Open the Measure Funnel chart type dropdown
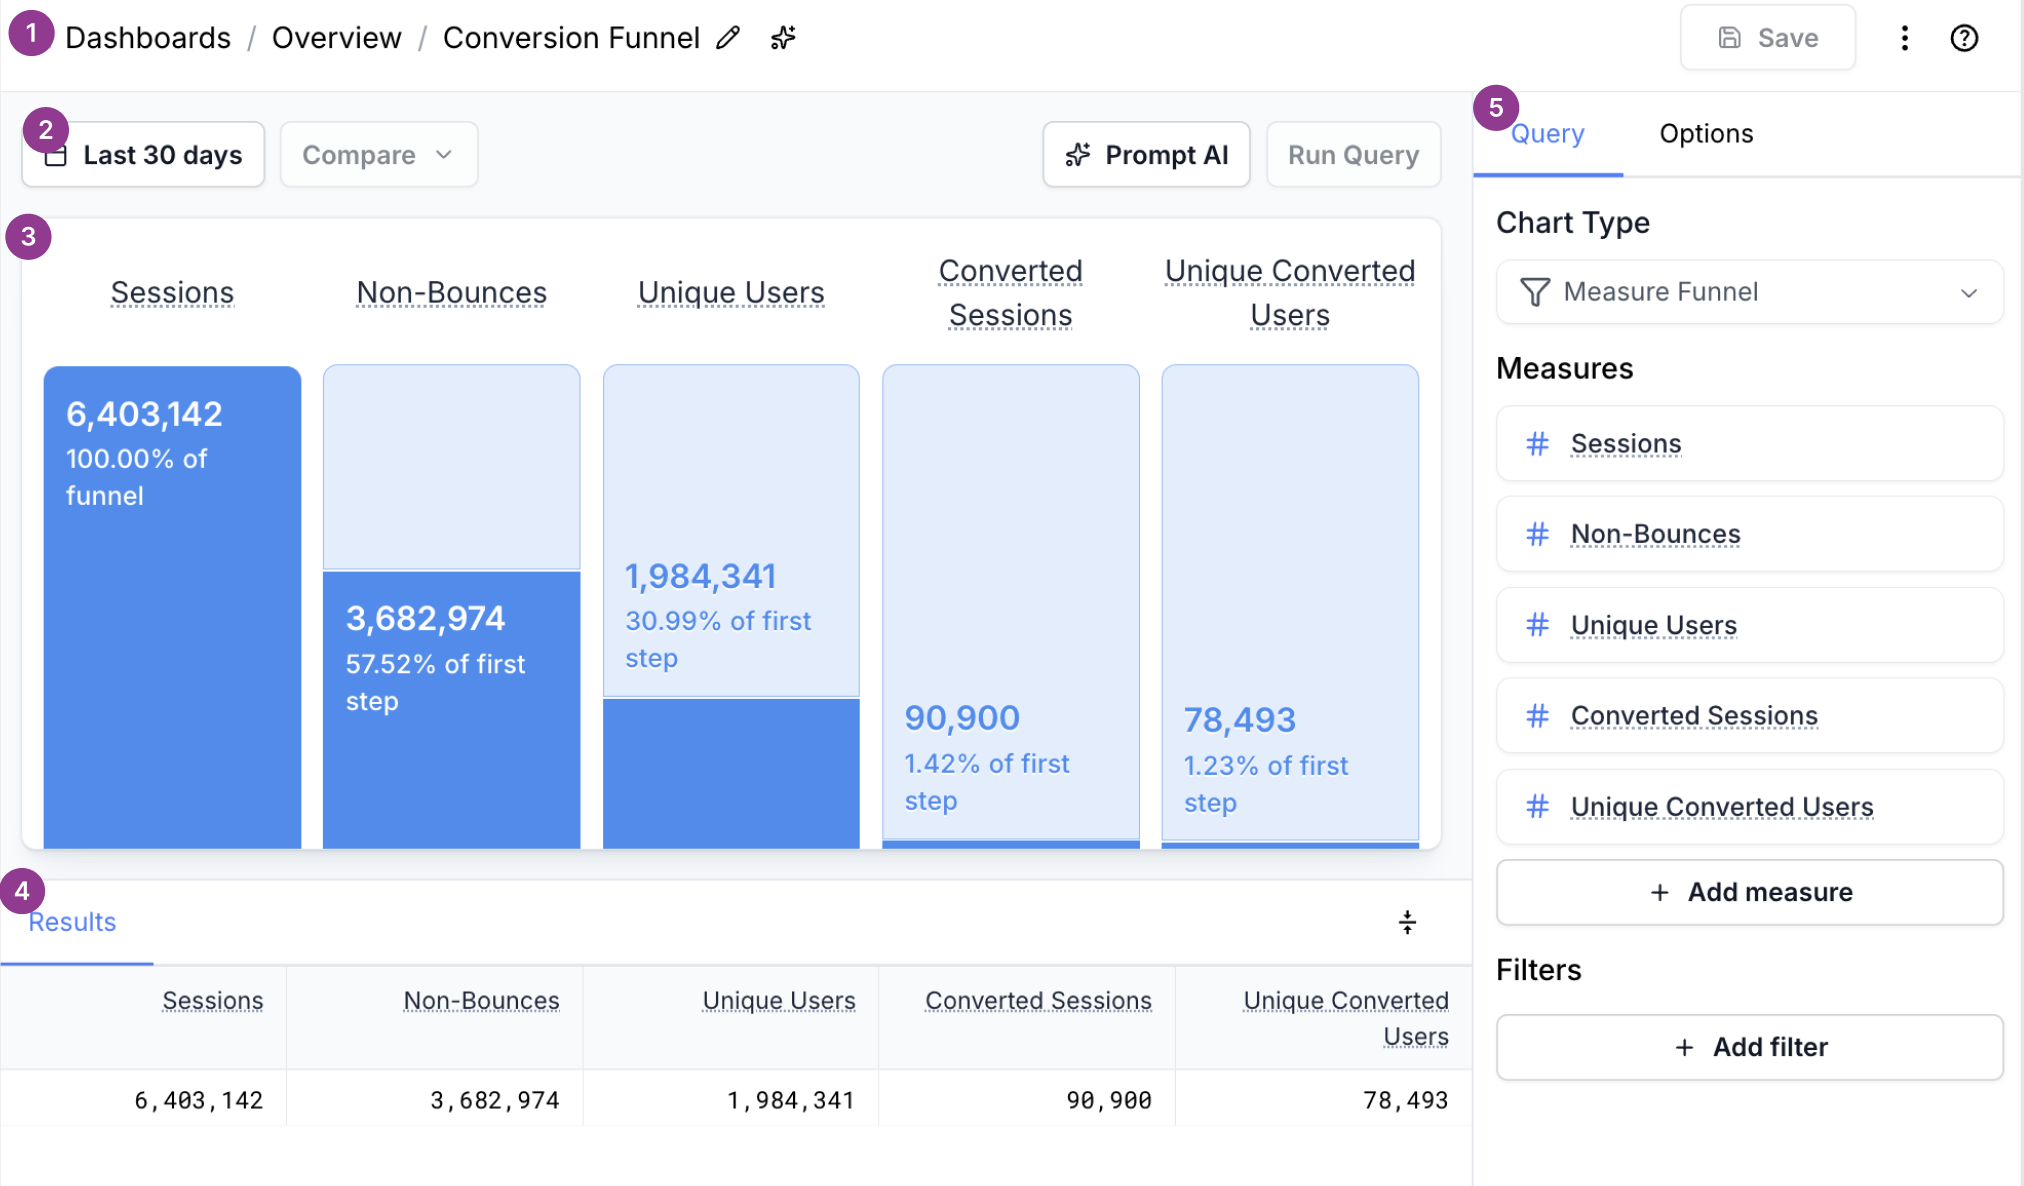Viewport: 2024px width, 1186px height. [1749, 292]
